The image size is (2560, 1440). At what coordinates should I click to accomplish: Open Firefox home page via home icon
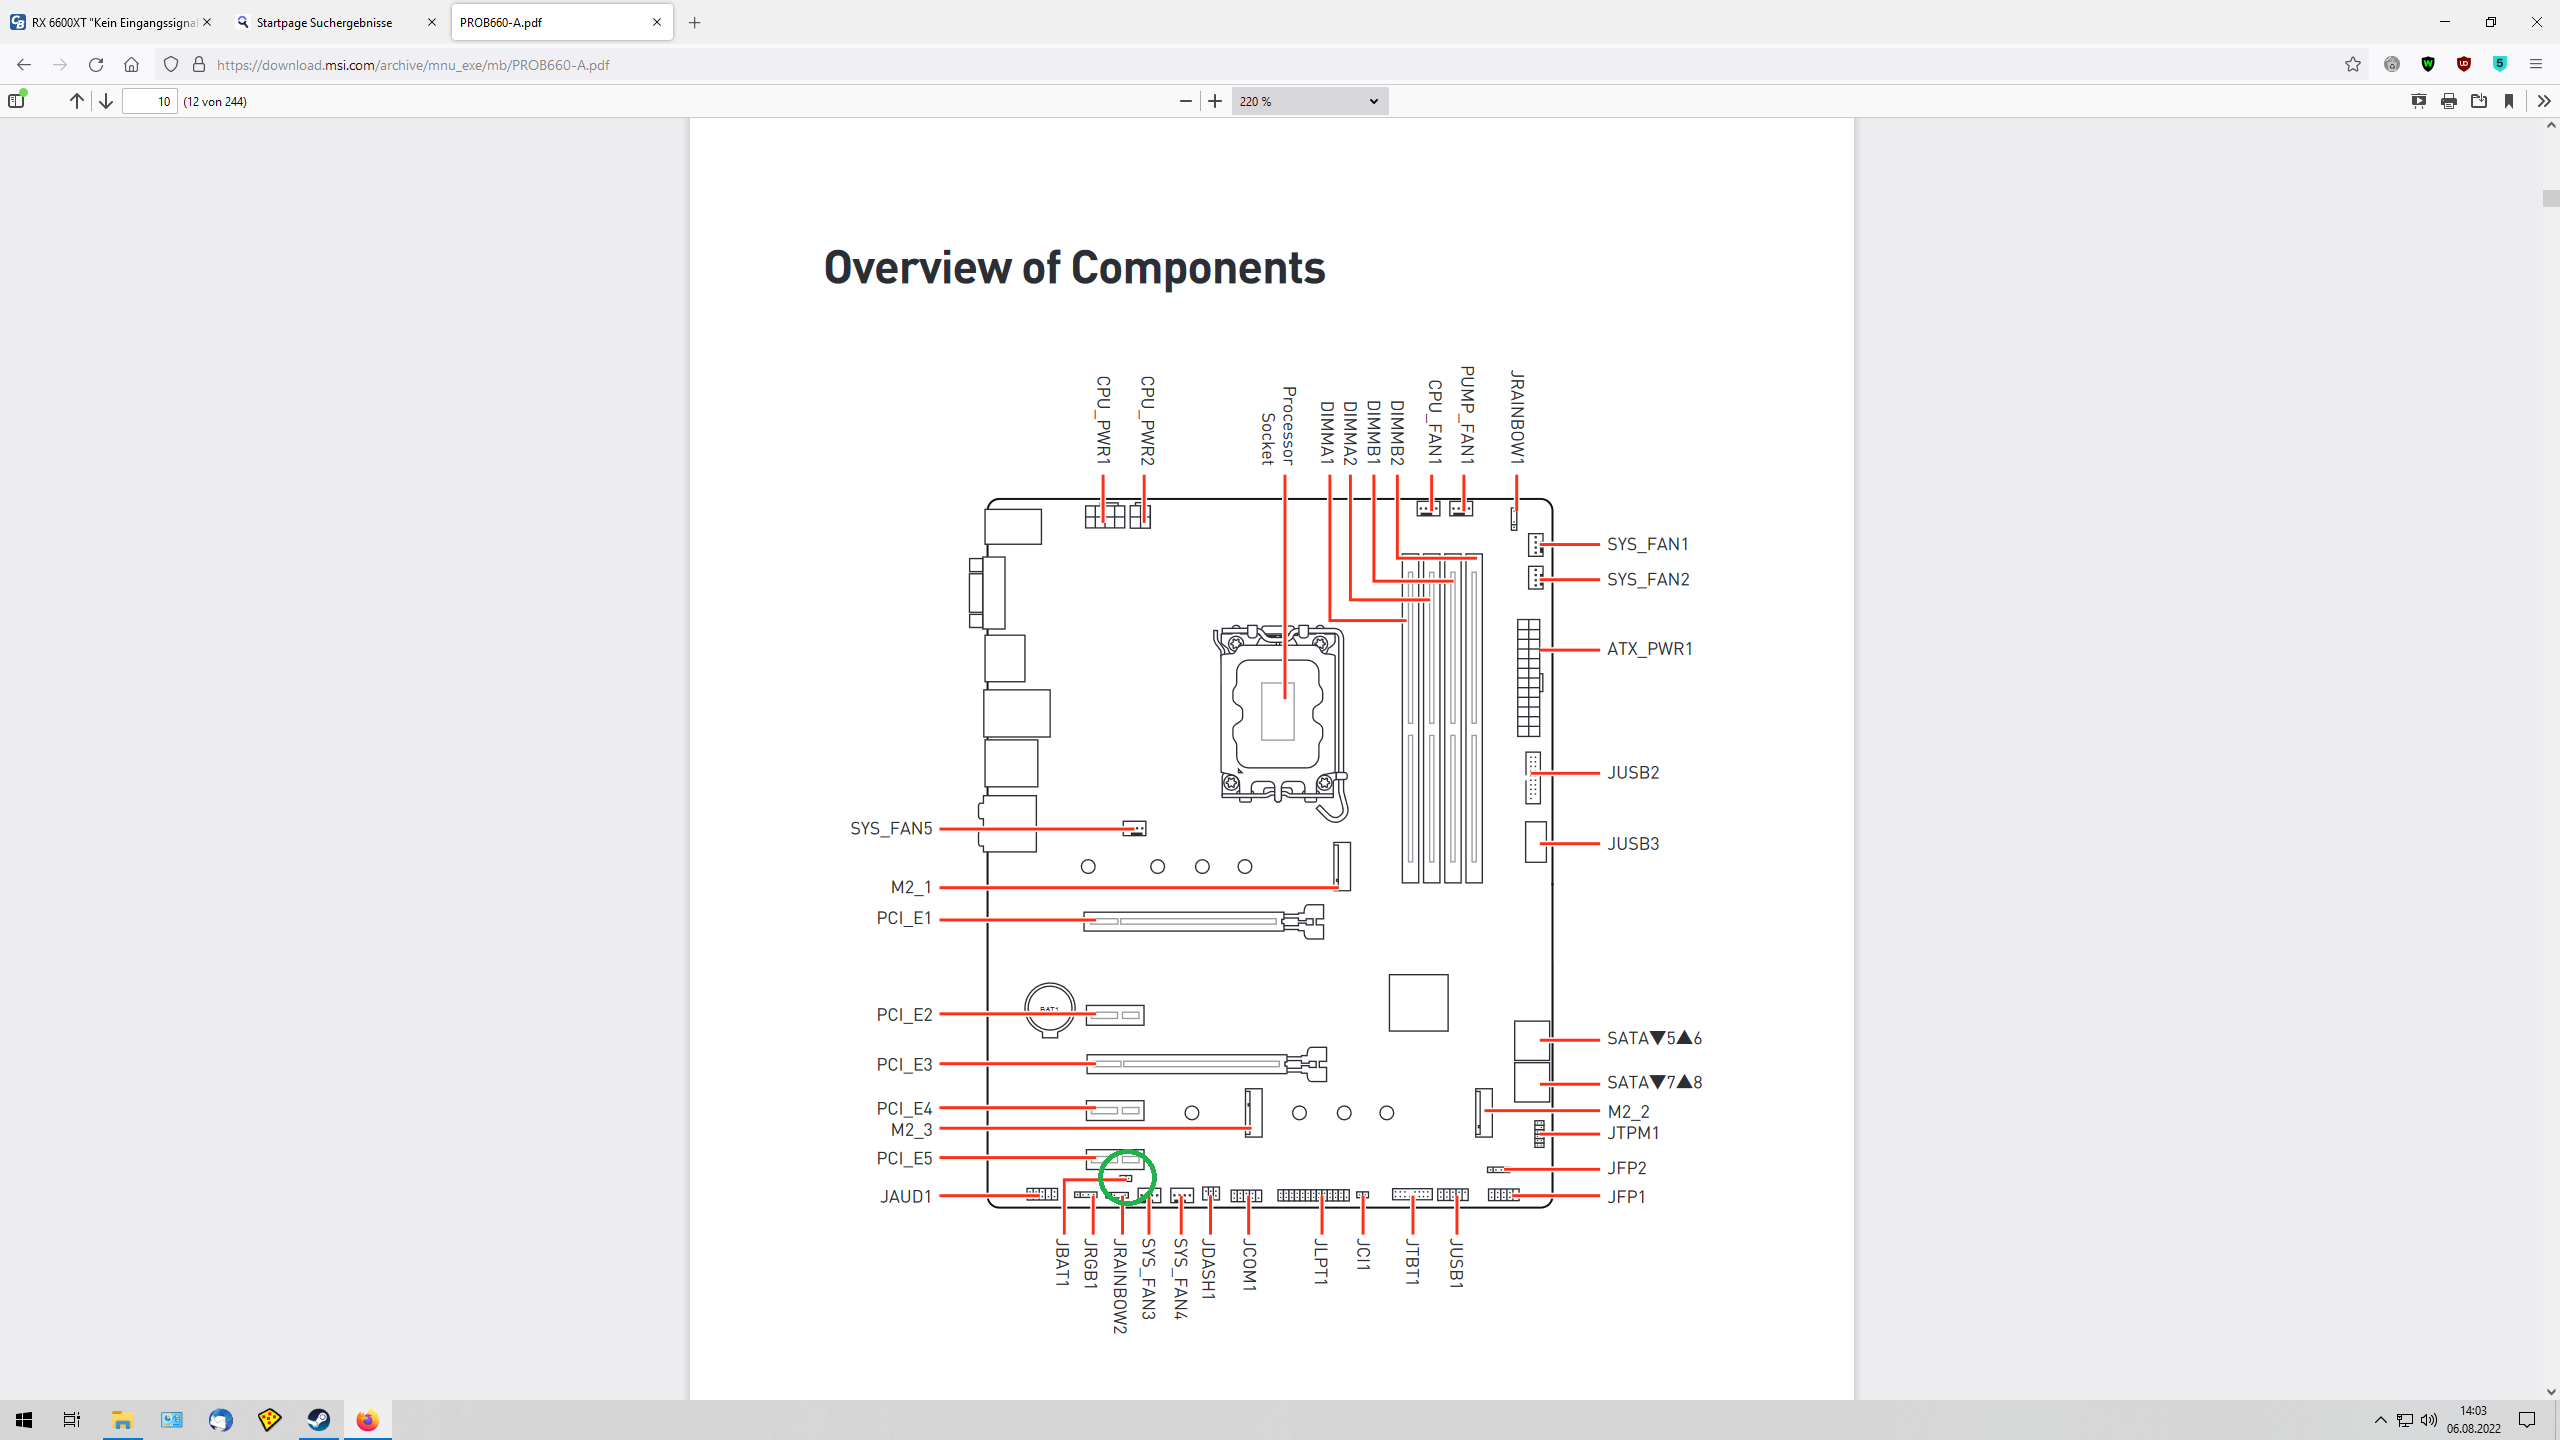pyautogui.click(x=131, y=65)
